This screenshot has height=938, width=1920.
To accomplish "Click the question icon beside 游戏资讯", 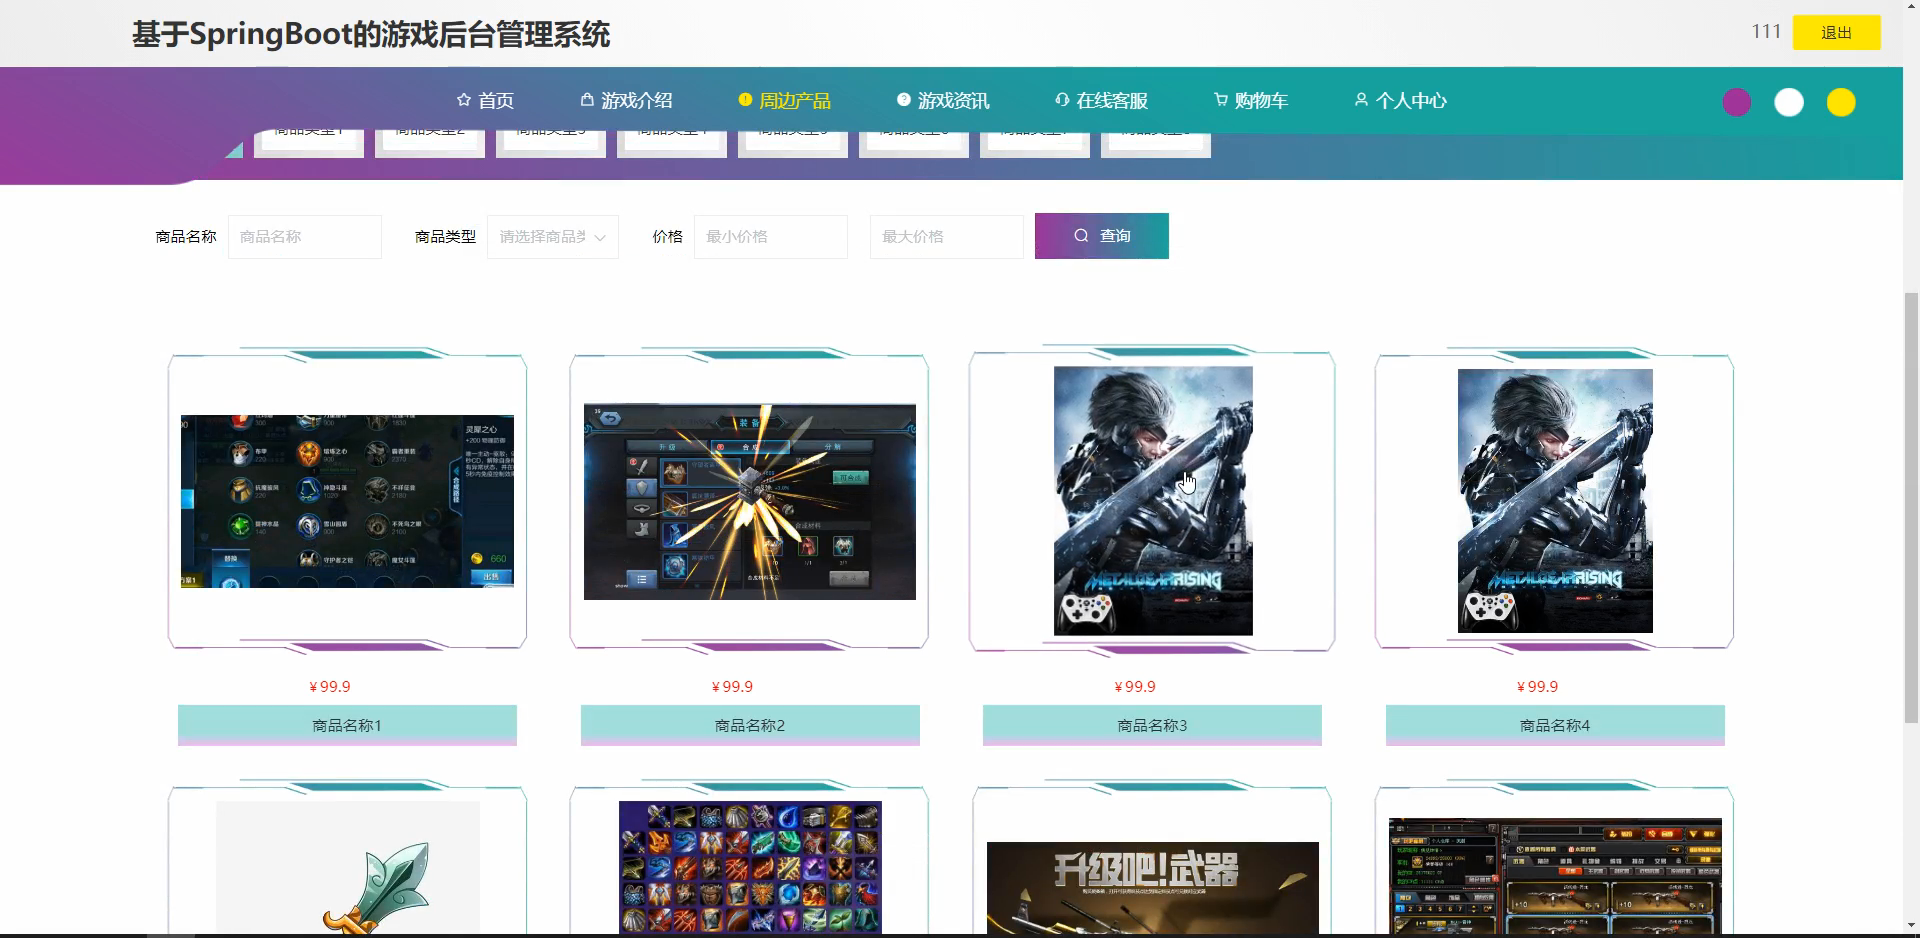I will [x=904, y=100].
